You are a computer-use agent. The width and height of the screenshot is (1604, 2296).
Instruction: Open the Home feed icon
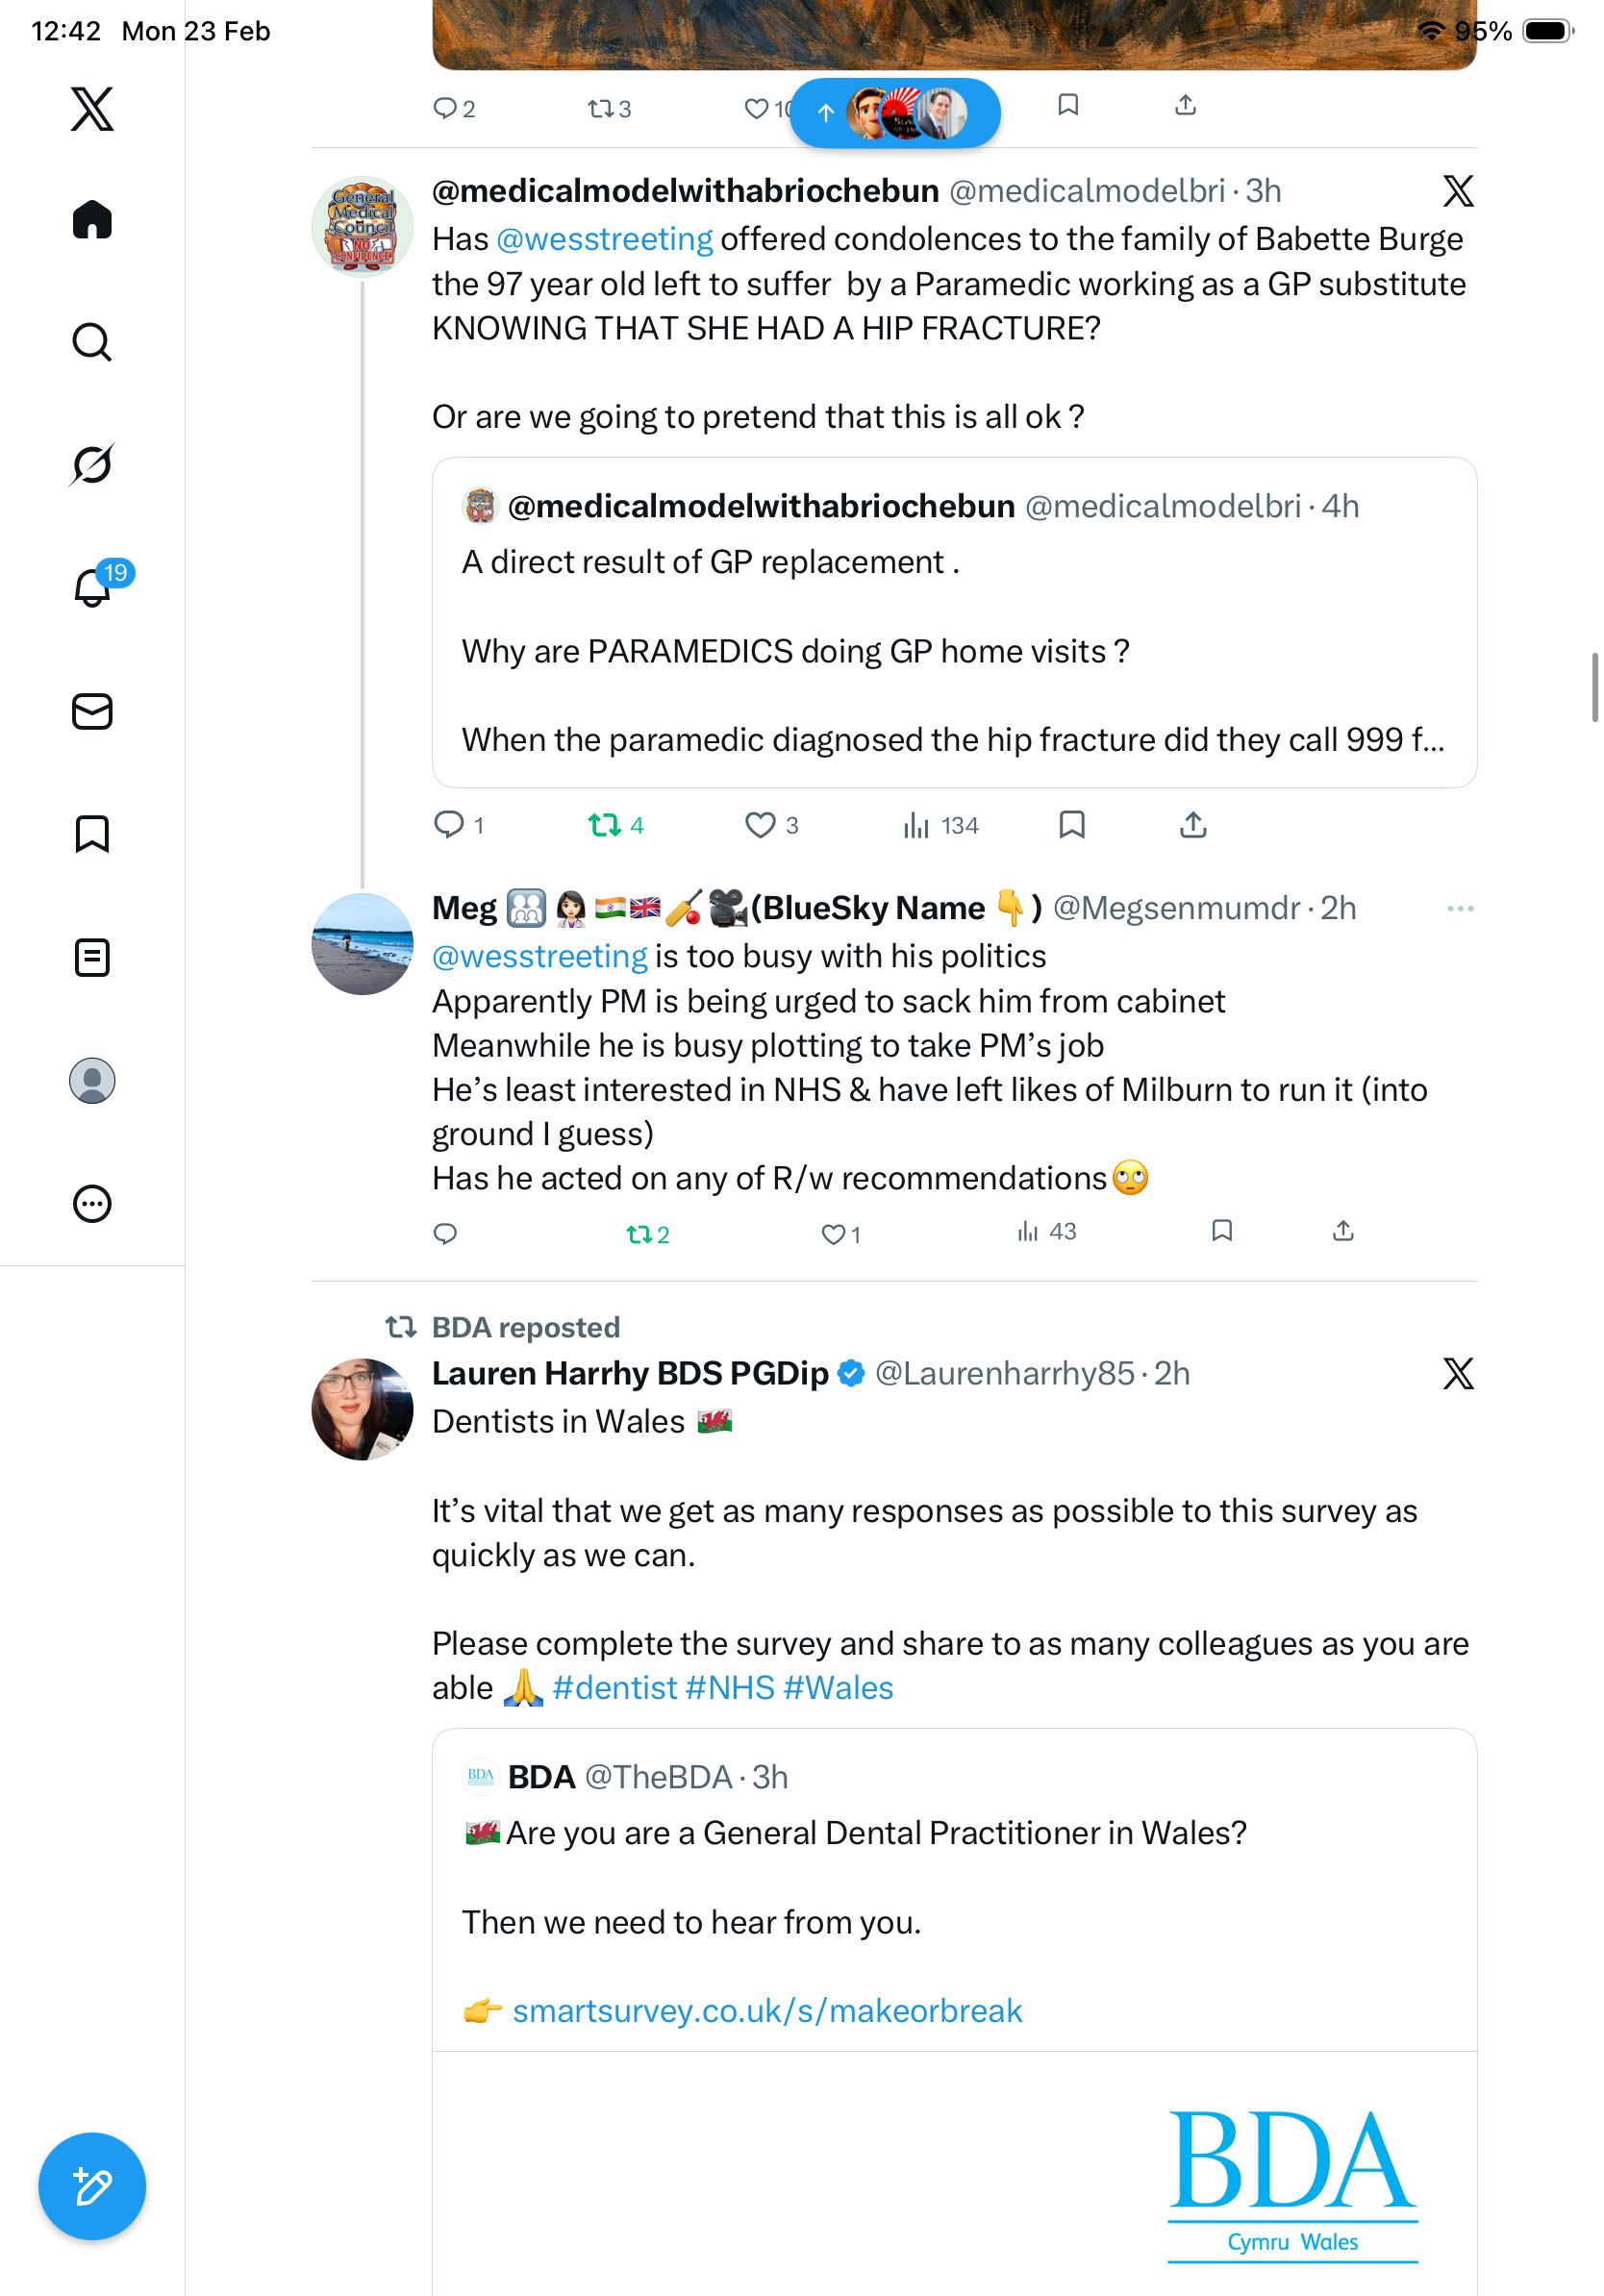pos(92,220)
